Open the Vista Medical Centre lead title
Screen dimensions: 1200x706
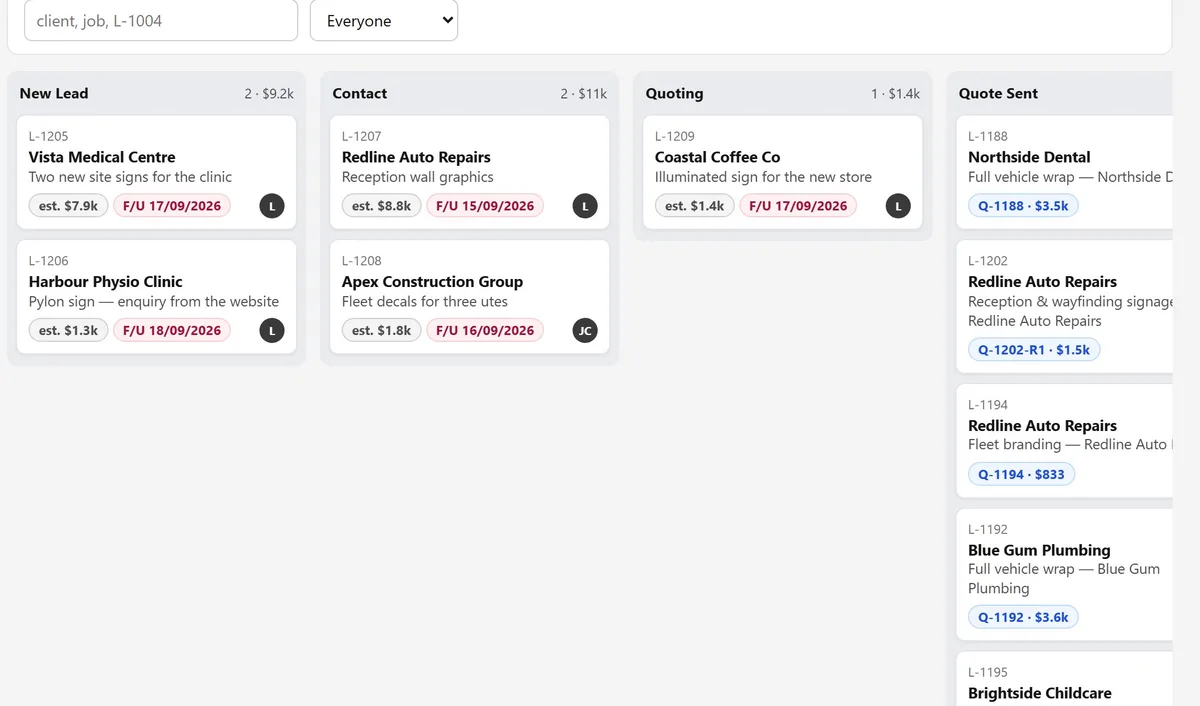point(102,157)
